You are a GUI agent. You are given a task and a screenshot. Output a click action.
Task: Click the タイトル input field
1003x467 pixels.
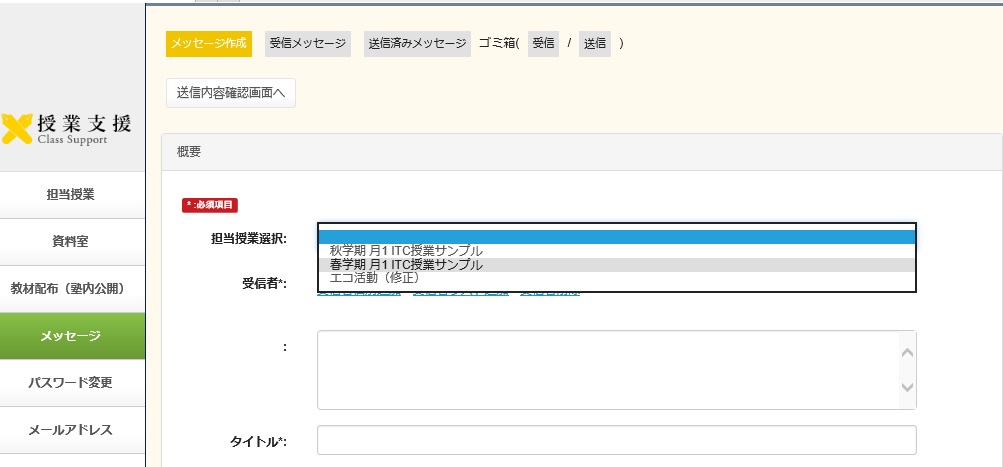[x=616, y=440]
